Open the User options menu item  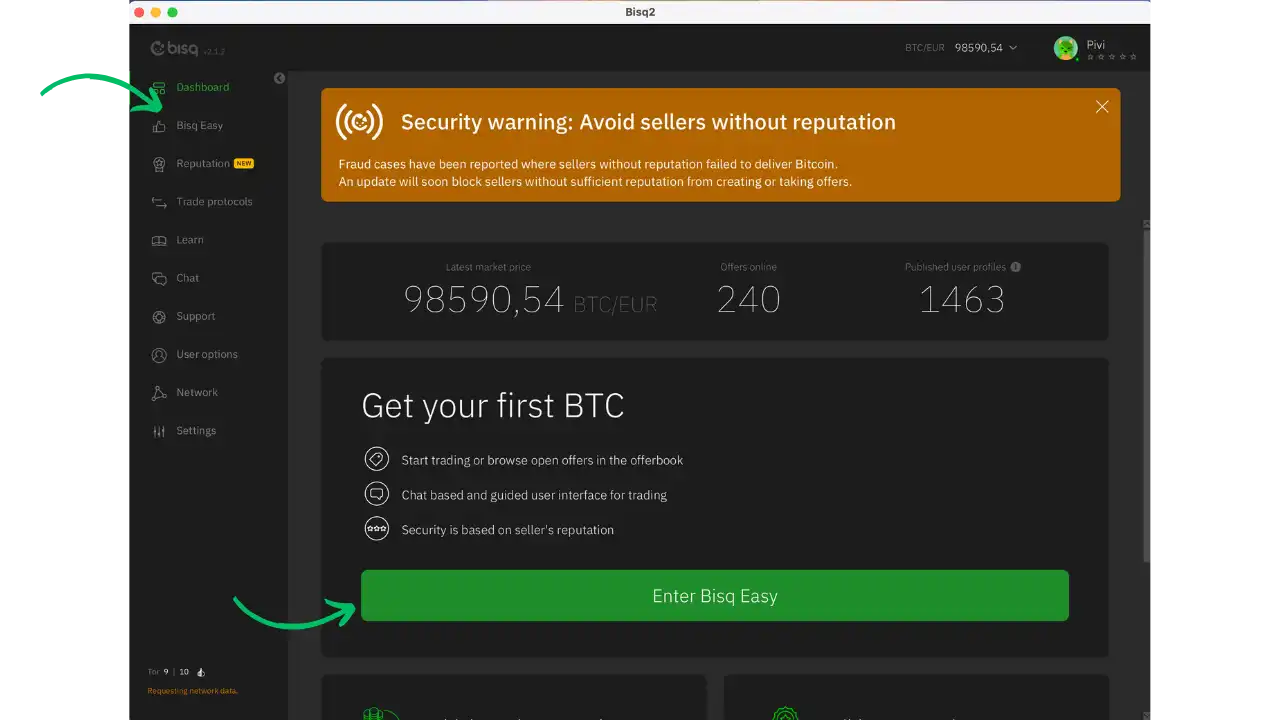click(206, 355)
